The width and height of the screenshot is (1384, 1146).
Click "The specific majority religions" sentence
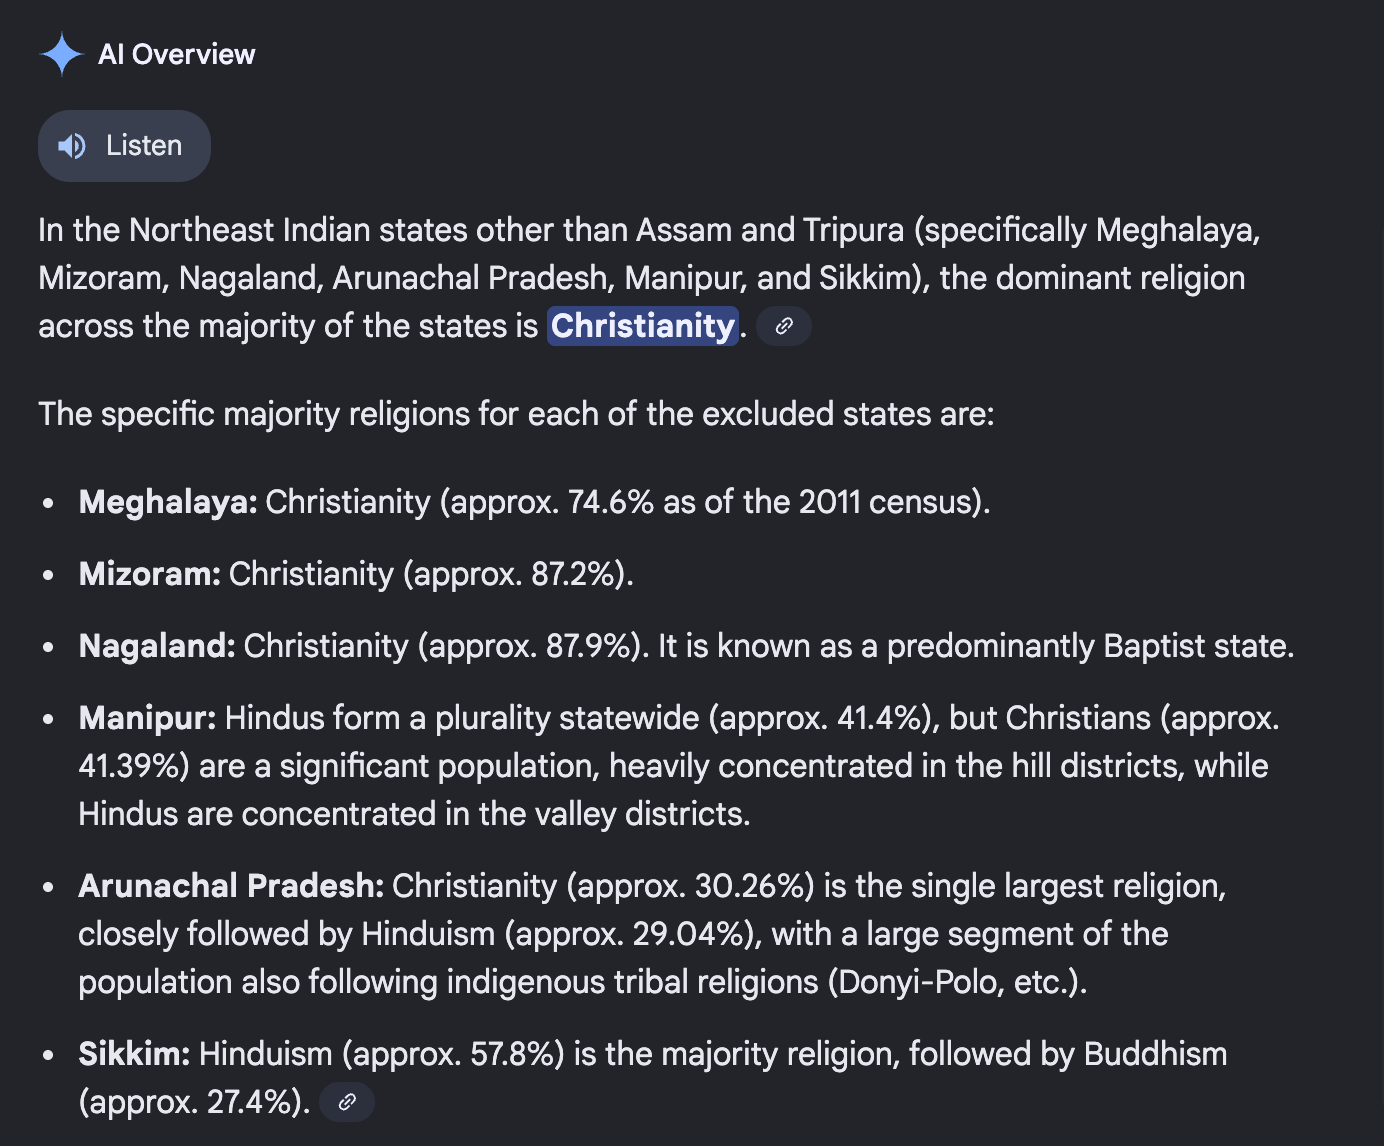pyautogui.click(x=516, y=414)
